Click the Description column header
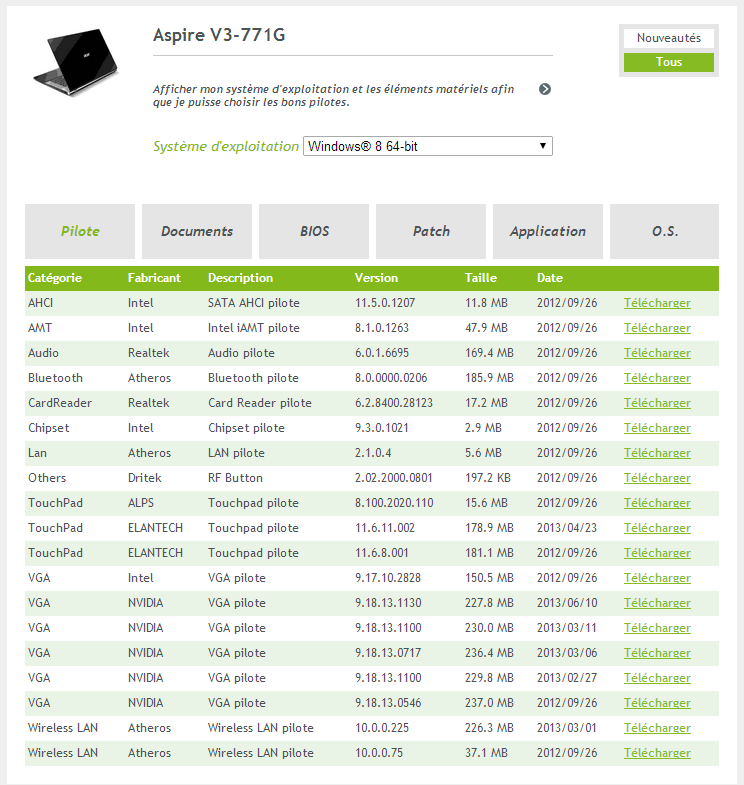Screen dimensions: 744x785 pos(240,278)
